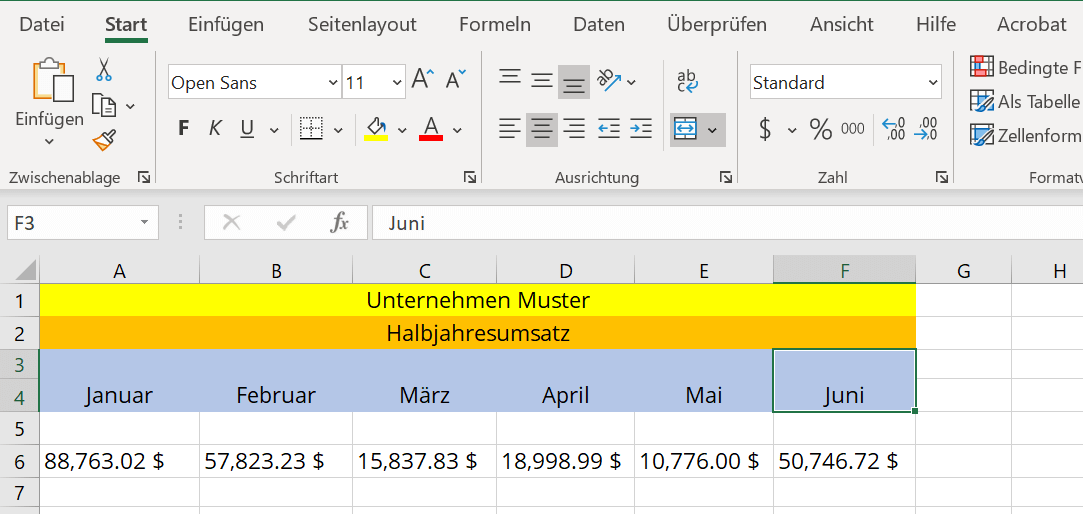
Task: Align text to vertical middle
Action: [x=542, y=81]
